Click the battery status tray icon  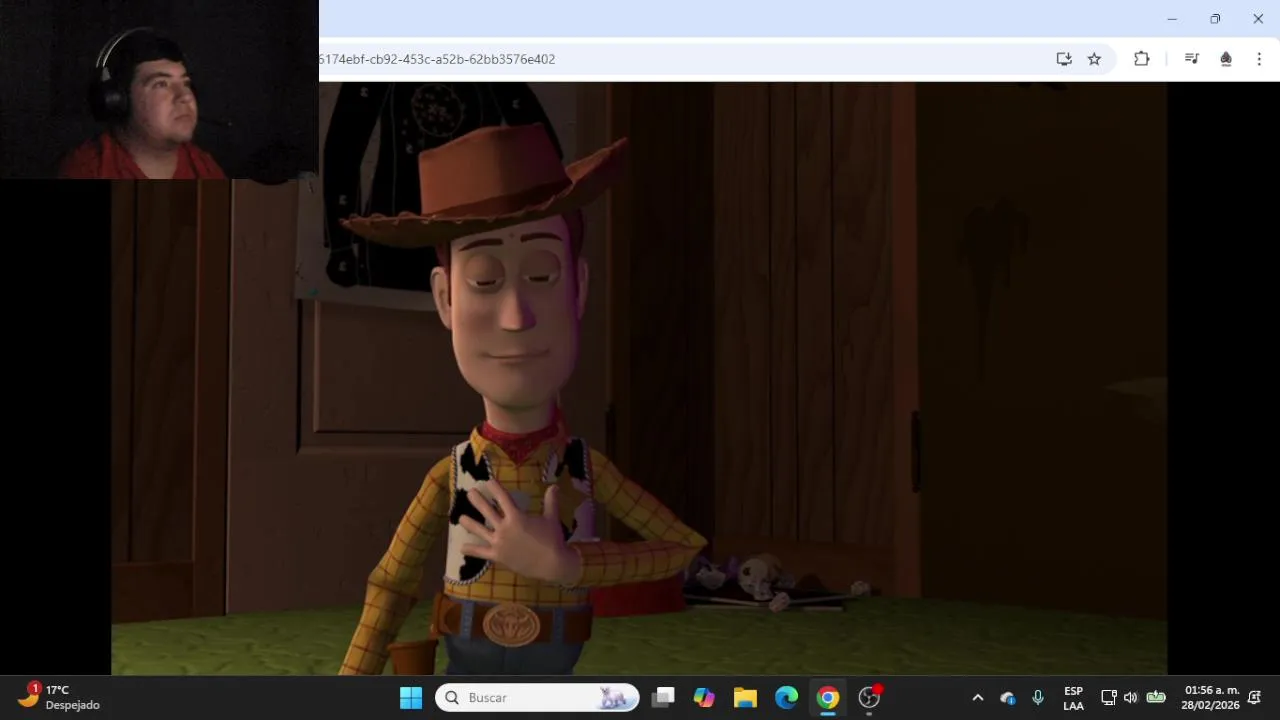pos(1156,698)
